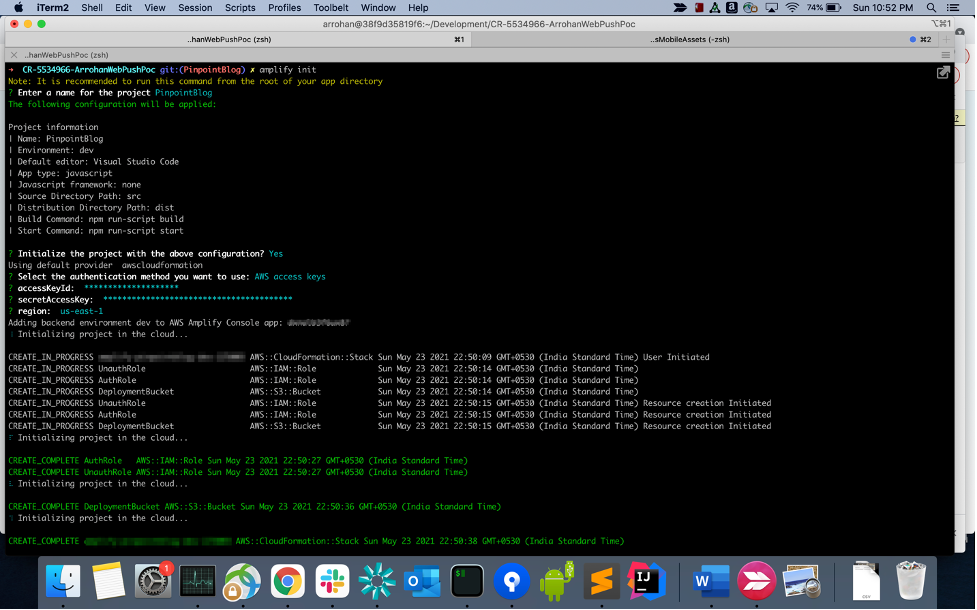
Task: Open the Profiles menu in iTerm2
Action: click(x=285, y=7)
